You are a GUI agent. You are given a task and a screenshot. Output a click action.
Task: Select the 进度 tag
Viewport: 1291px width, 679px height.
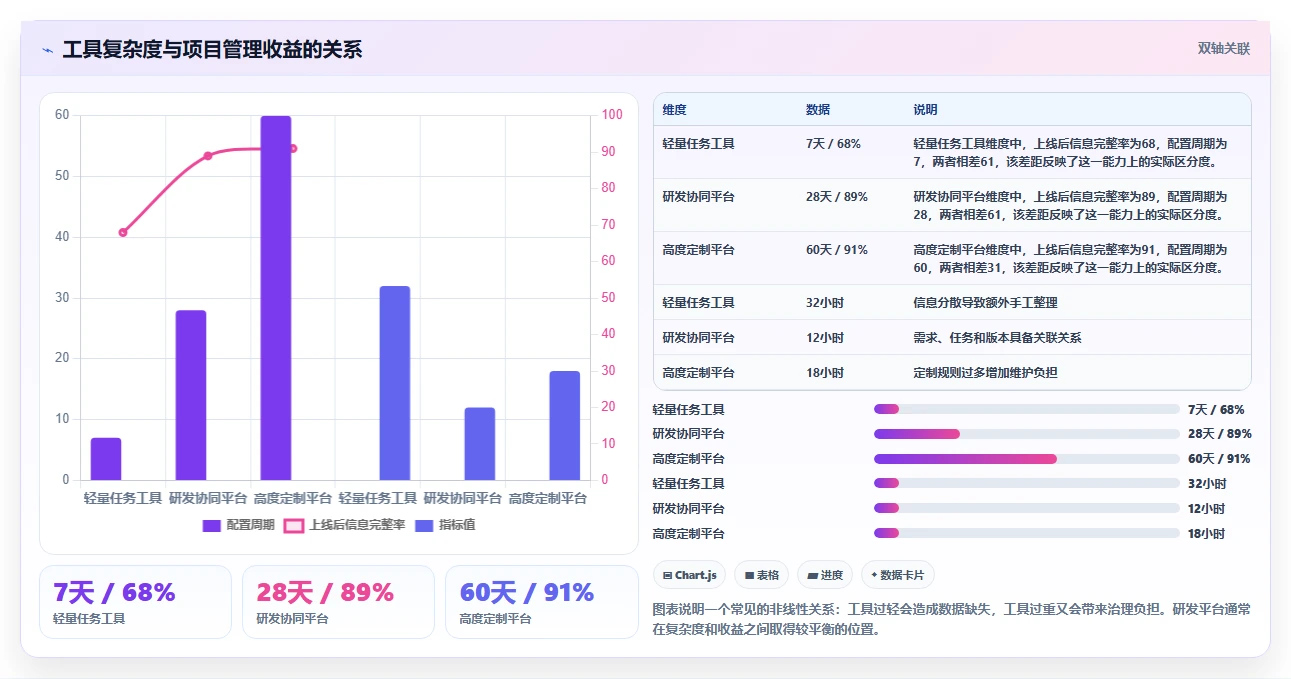pos(825,575)
